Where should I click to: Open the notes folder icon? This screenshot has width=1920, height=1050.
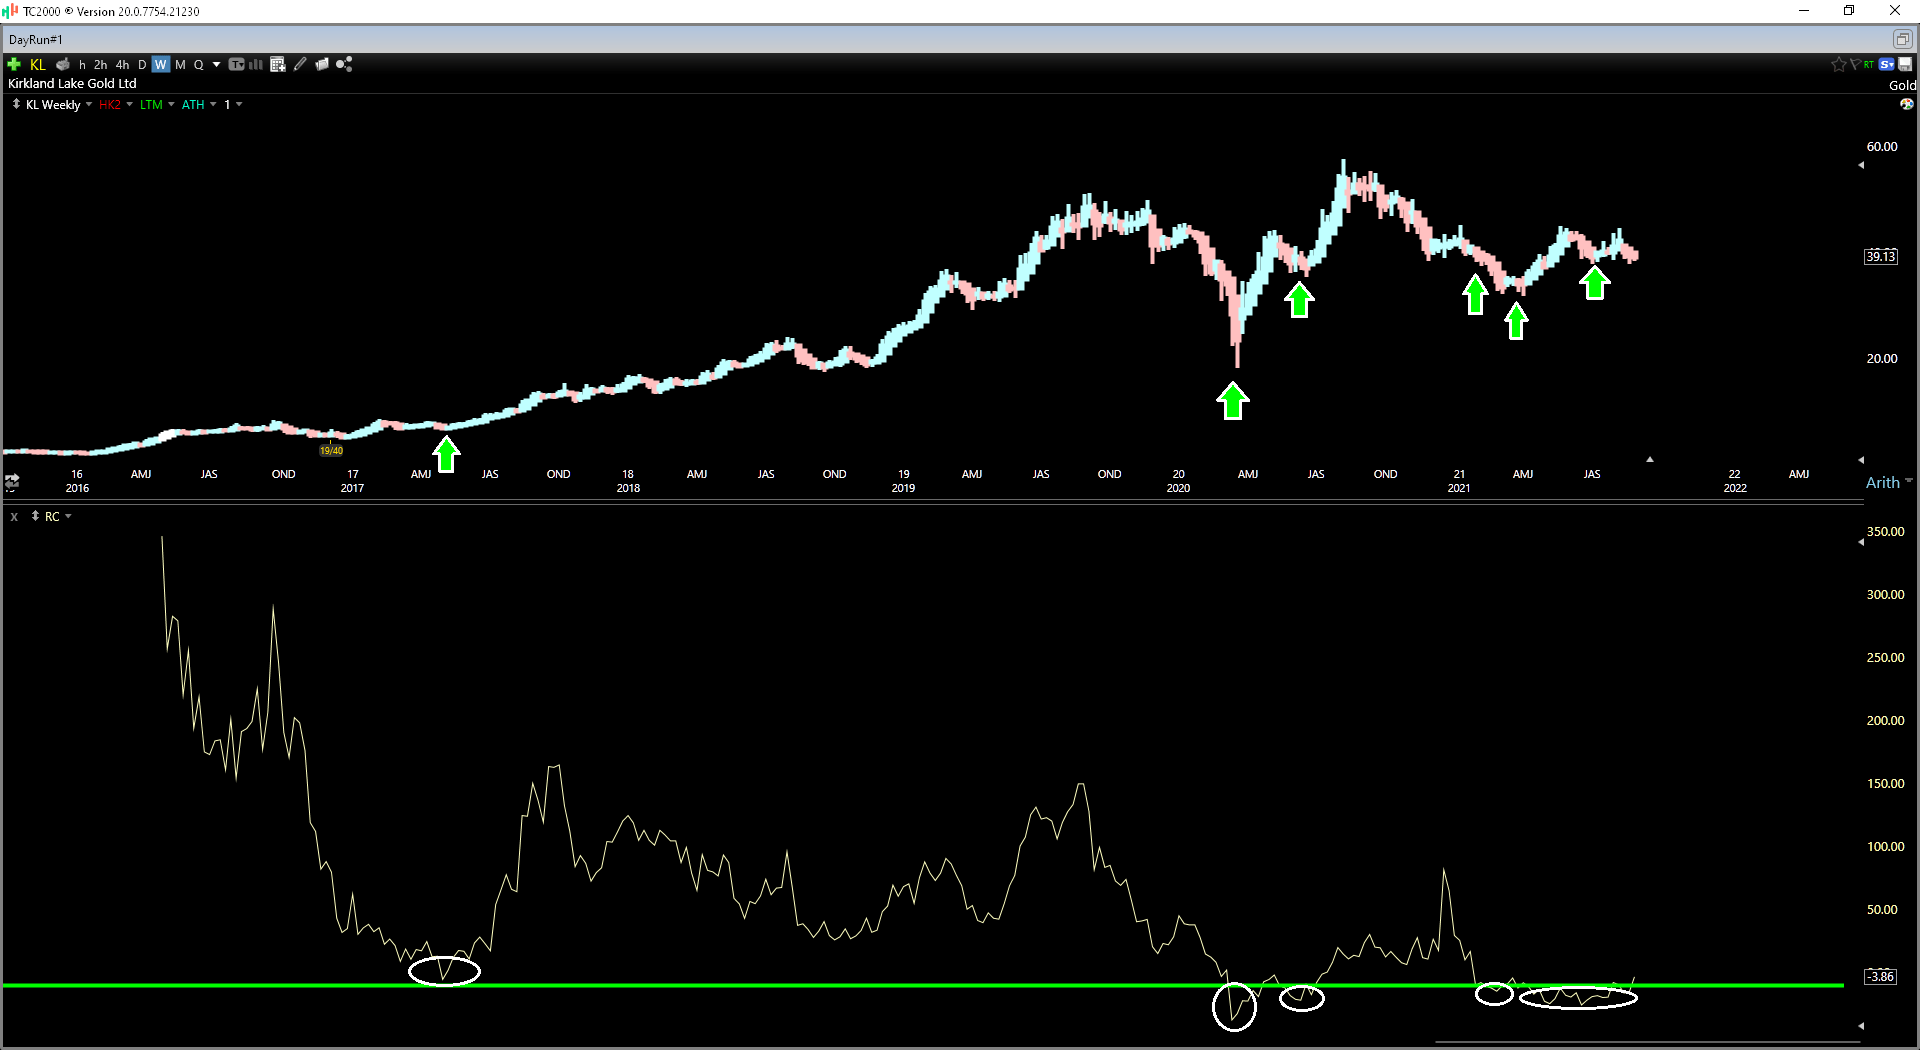coord(322,64)
